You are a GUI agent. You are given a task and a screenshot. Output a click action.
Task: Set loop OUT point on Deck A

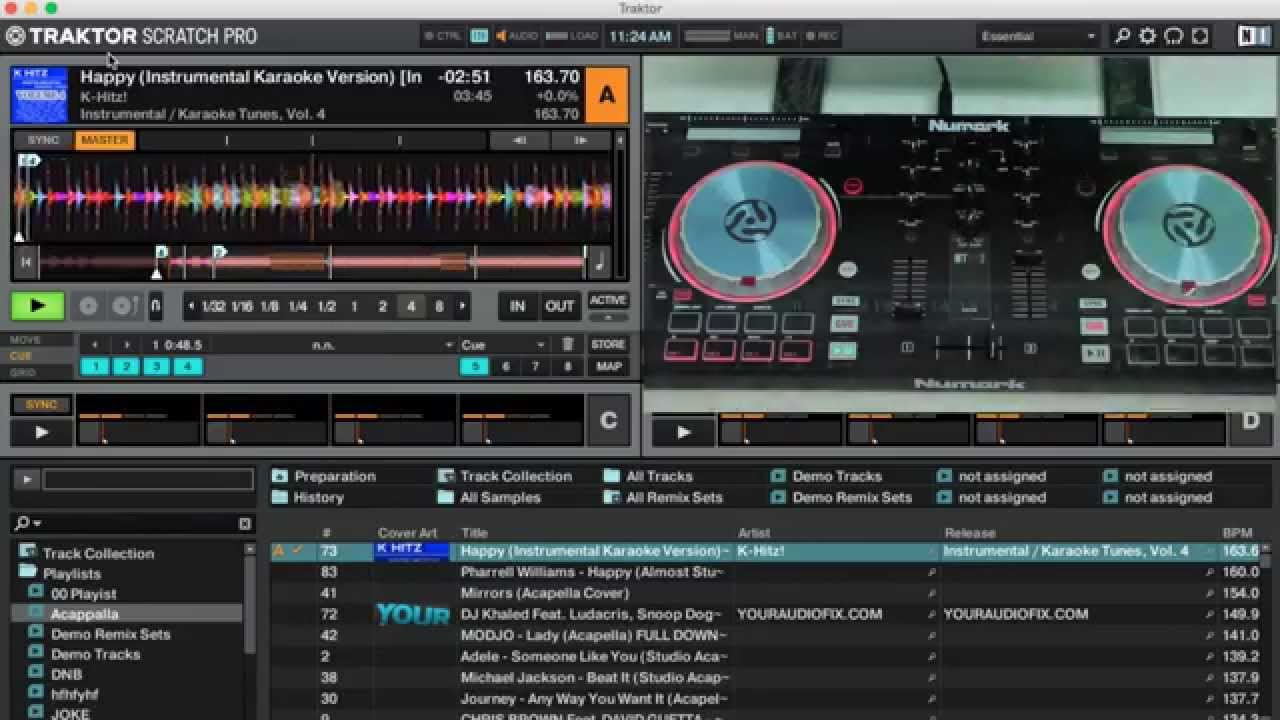(560, 306)
